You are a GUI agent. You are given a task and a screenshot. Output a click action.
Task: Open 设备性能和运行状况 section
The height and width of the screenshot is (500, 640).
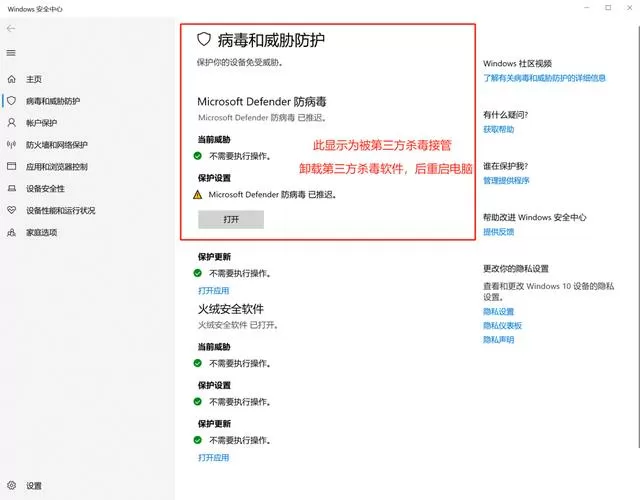[61, 211]
